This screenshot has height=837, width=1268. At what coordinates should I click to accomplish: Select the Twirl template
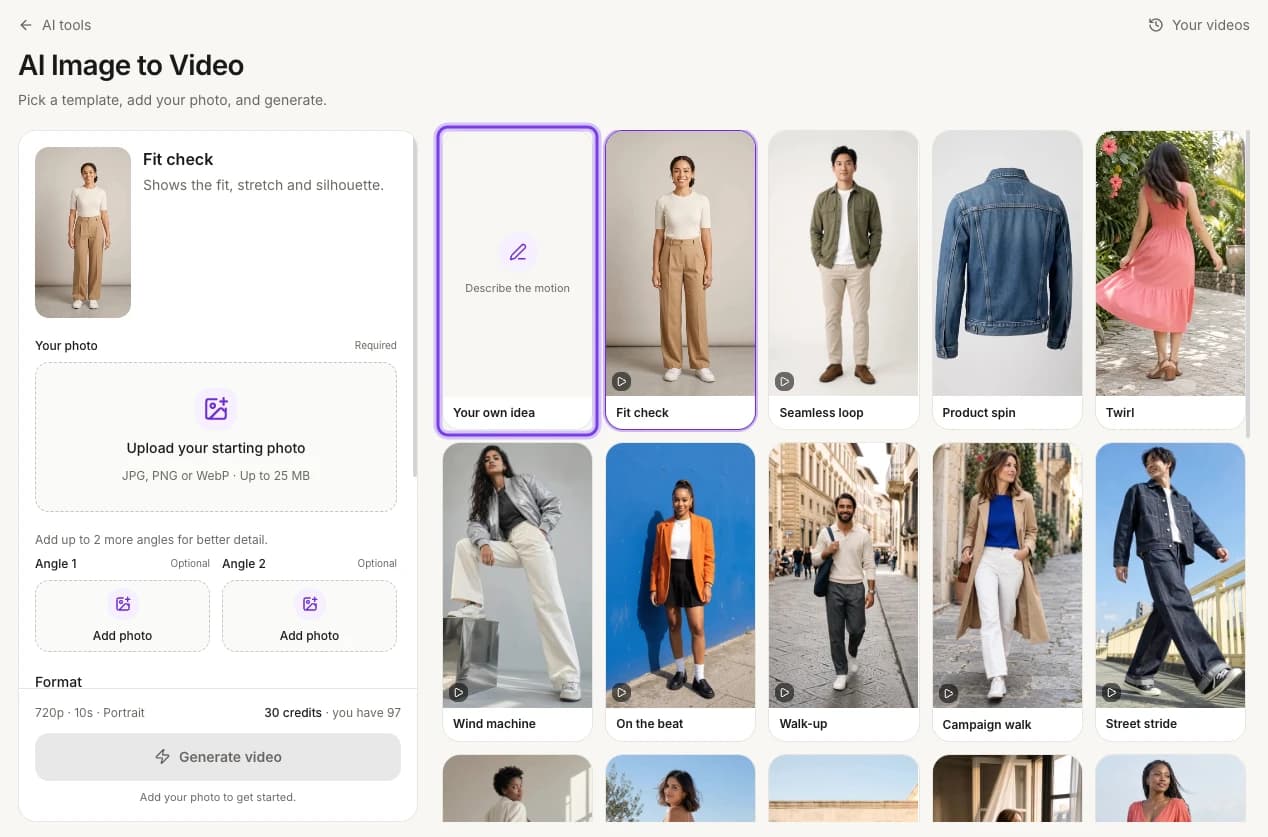click(x=1170, y=280)
